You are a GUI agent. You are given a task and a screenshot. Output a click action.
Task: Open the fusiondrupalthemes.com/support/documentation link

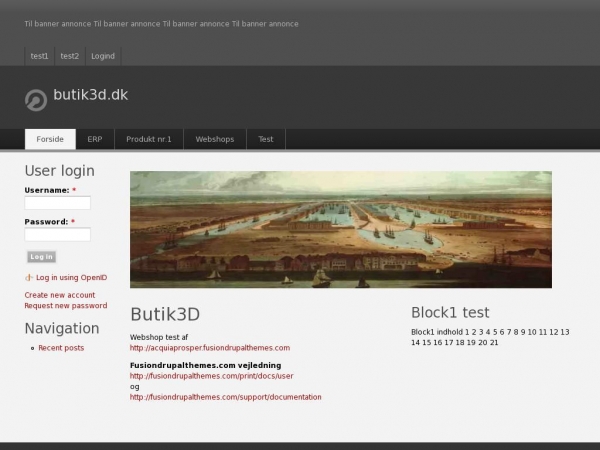[x=226, y=397]
